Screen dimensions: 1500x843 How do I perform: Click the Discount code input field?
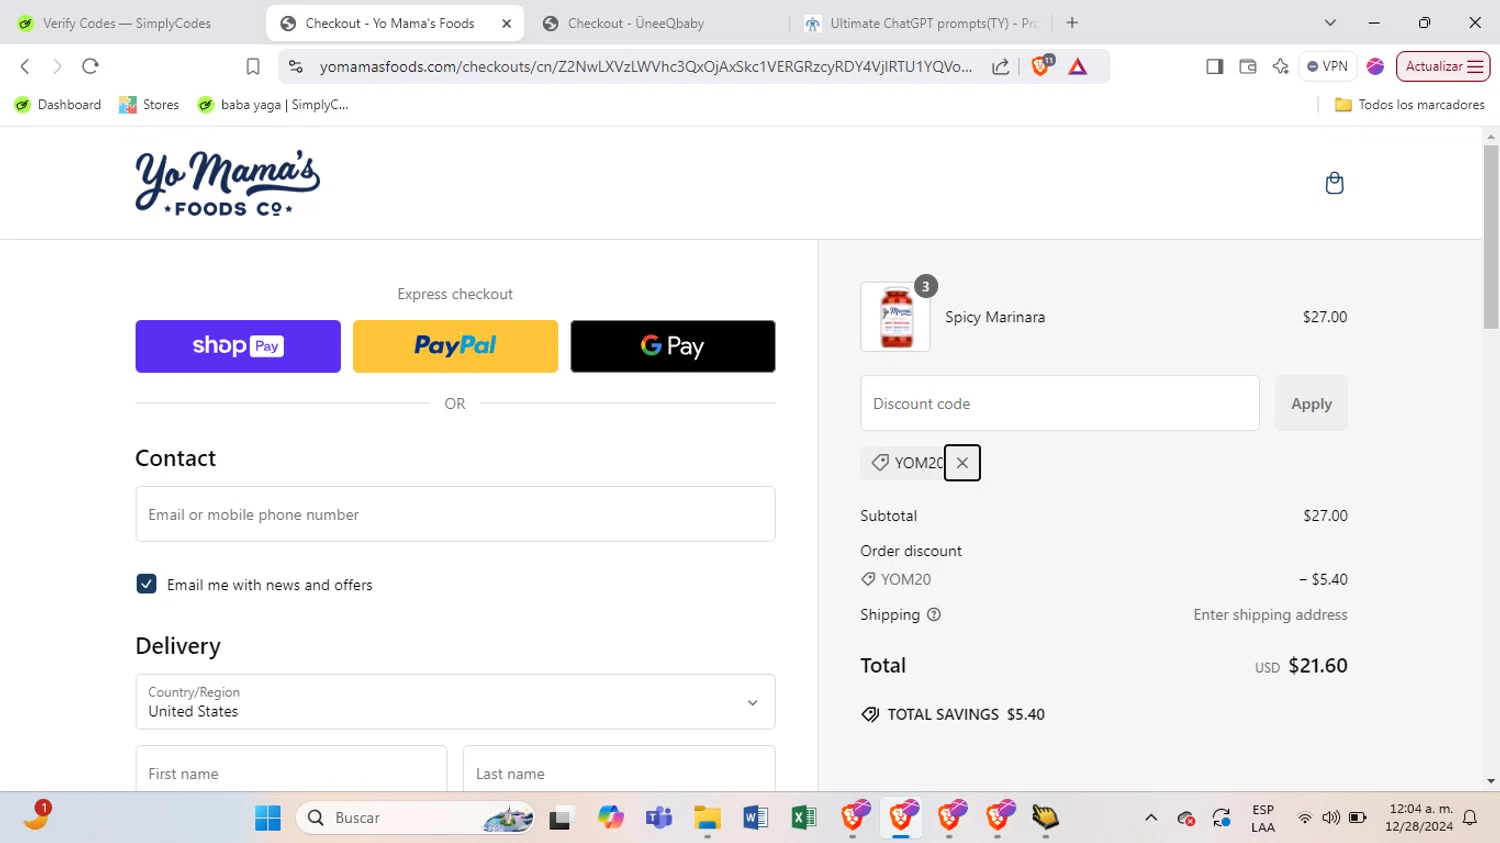click(x=1060, y=403)
